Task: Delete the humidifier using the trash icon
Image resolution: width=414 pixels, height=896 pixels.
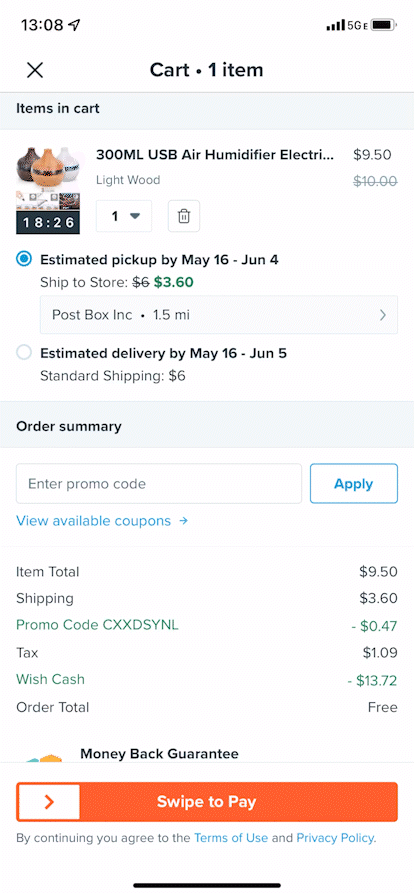Action: tap(184, 216)
